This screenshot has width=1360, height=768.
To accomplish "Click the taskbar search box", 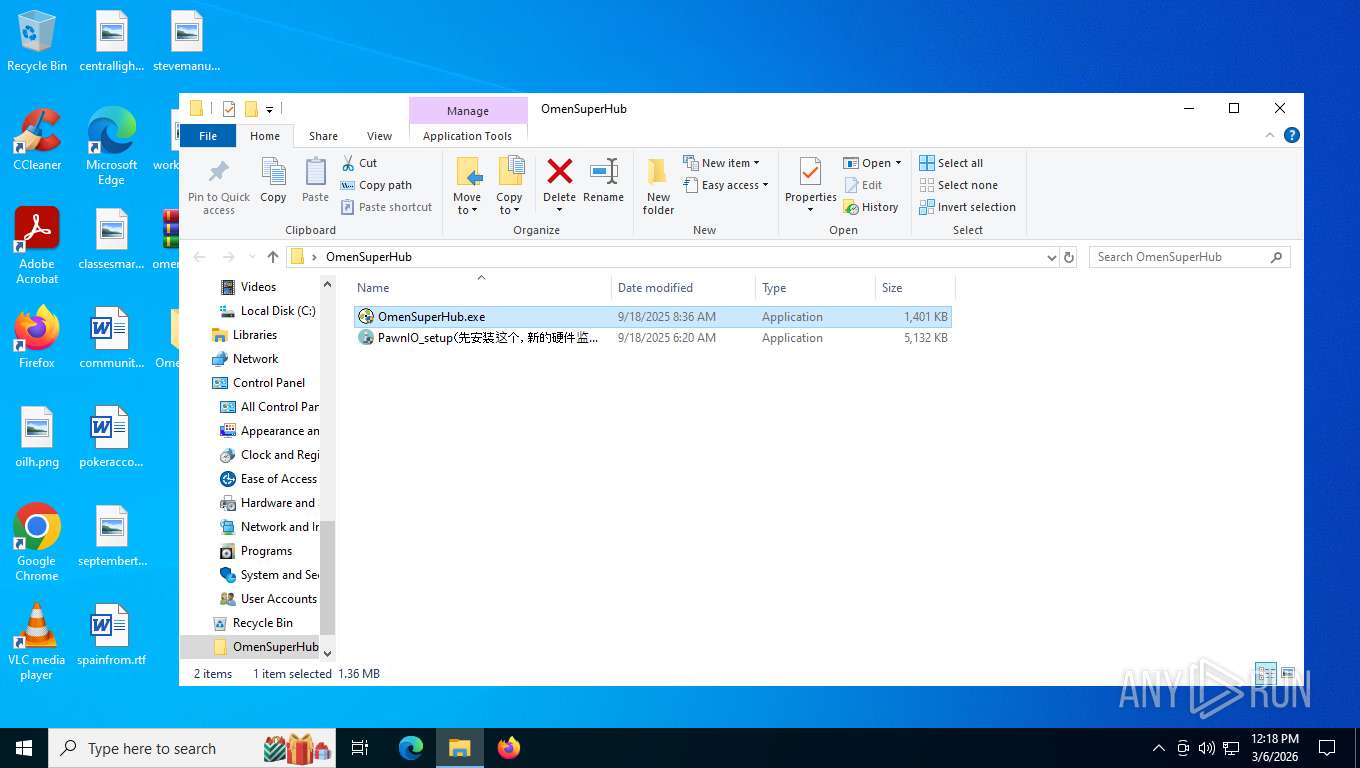I will 192,747.
